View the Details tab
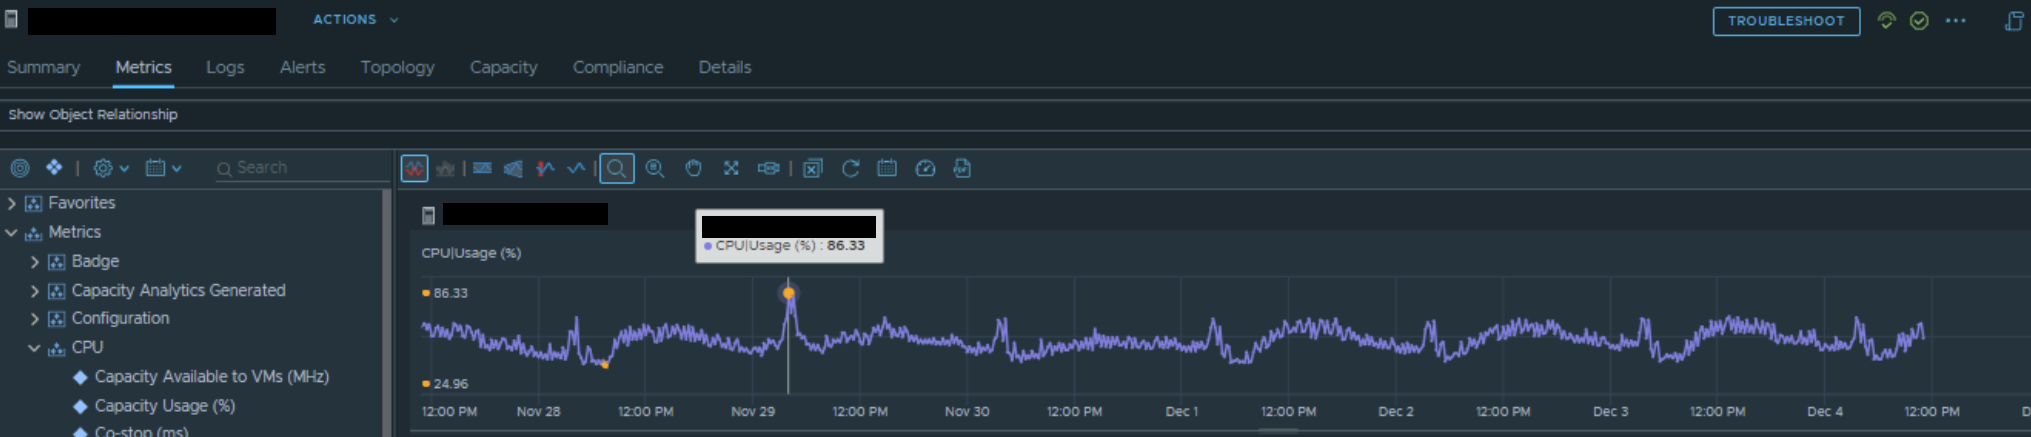Screen dimensions: 2031x437 (x=724, y=67)
